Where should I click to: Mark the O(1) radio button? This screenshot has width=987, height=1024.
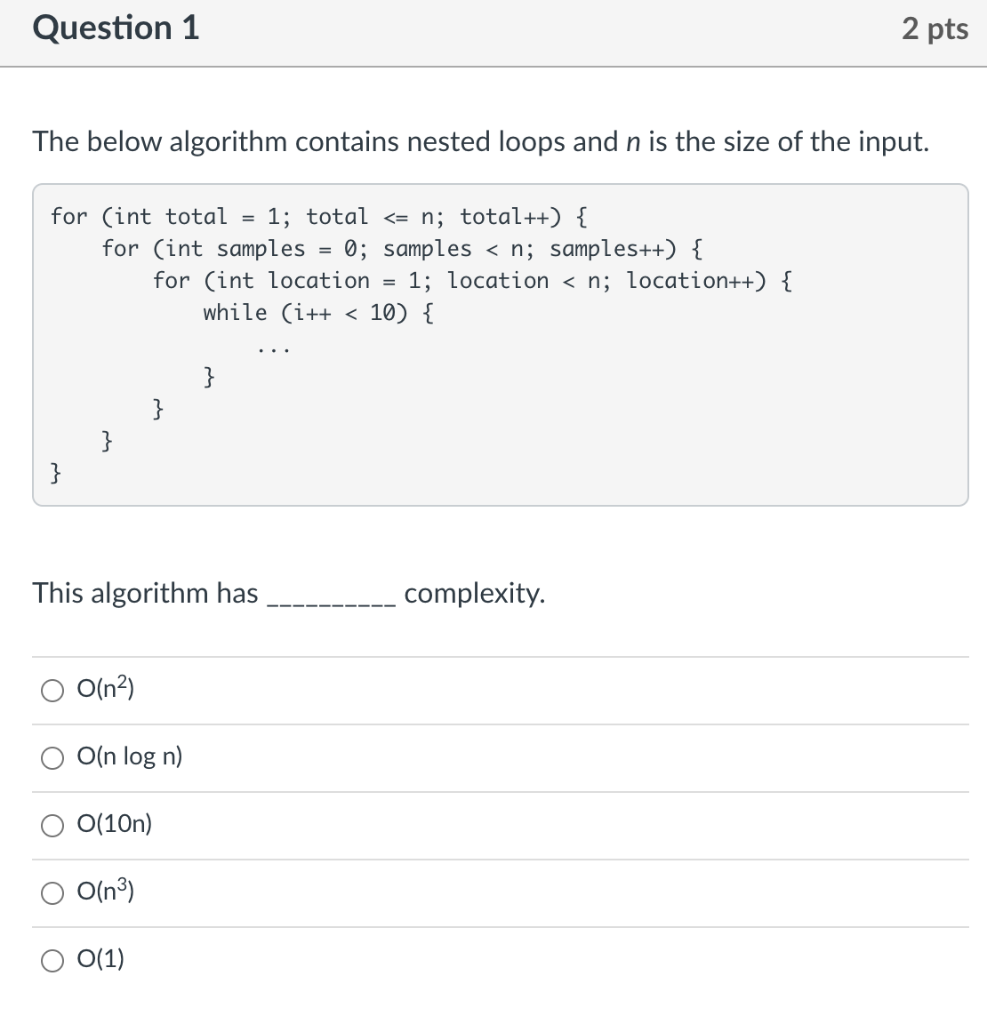(52, 961)
